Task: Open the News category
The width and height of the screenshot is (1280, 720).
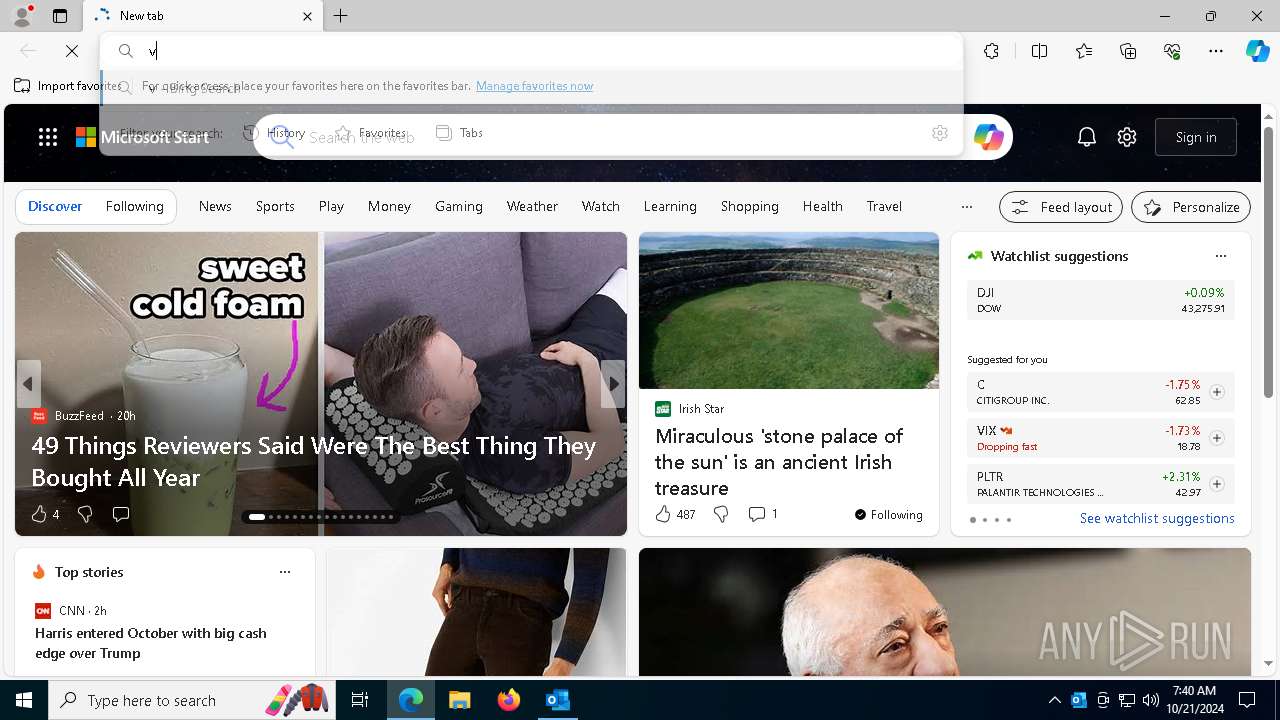Action: pyautogui.click(x=215, y=206)
